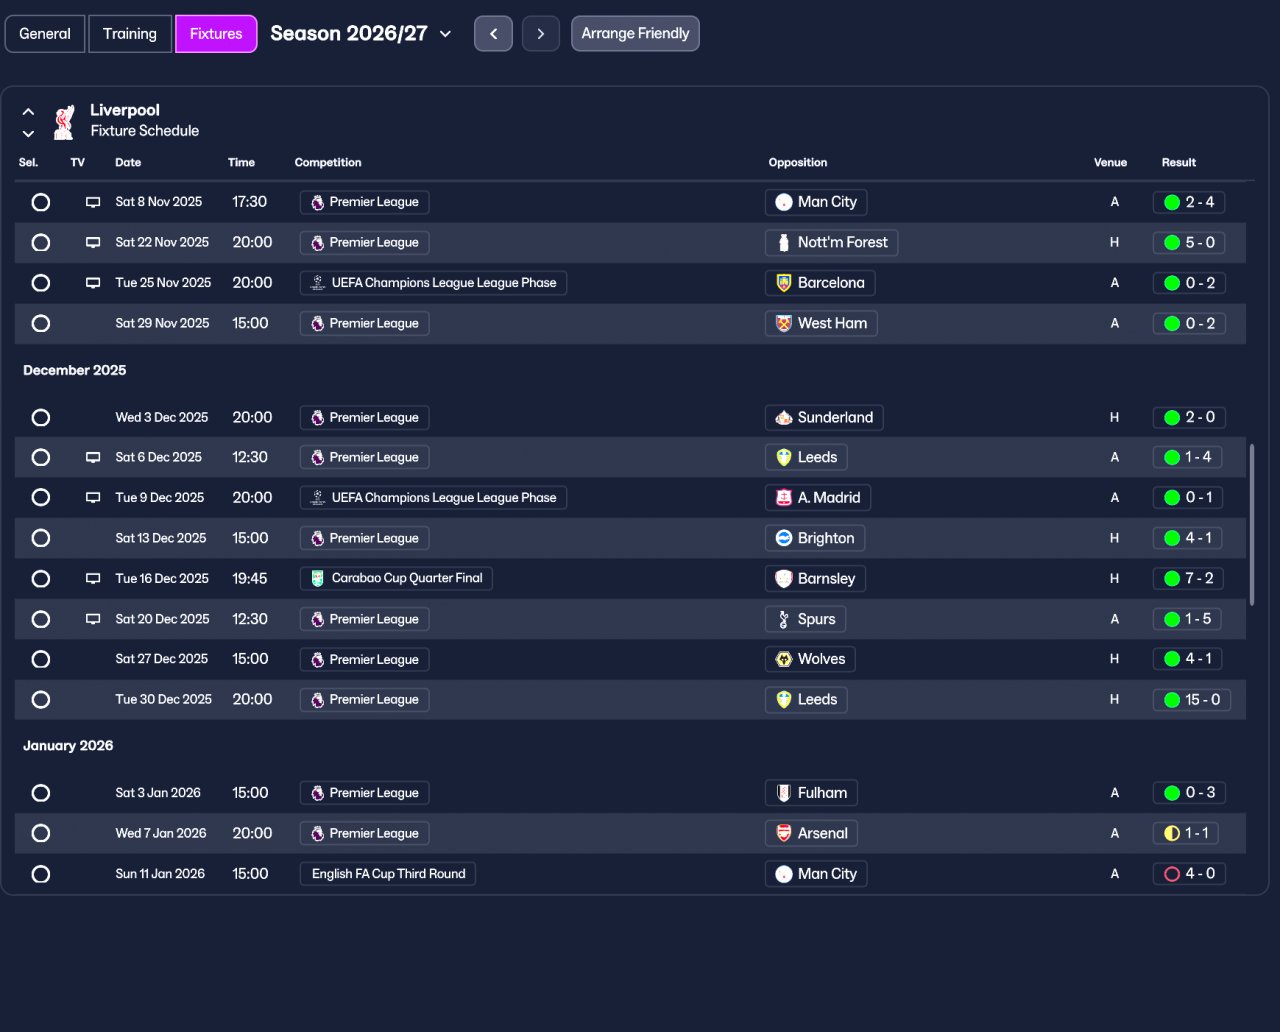1280x1032 pixels.
Task: Click the A. Madrid club badge
Action: (x=784, y=497)
